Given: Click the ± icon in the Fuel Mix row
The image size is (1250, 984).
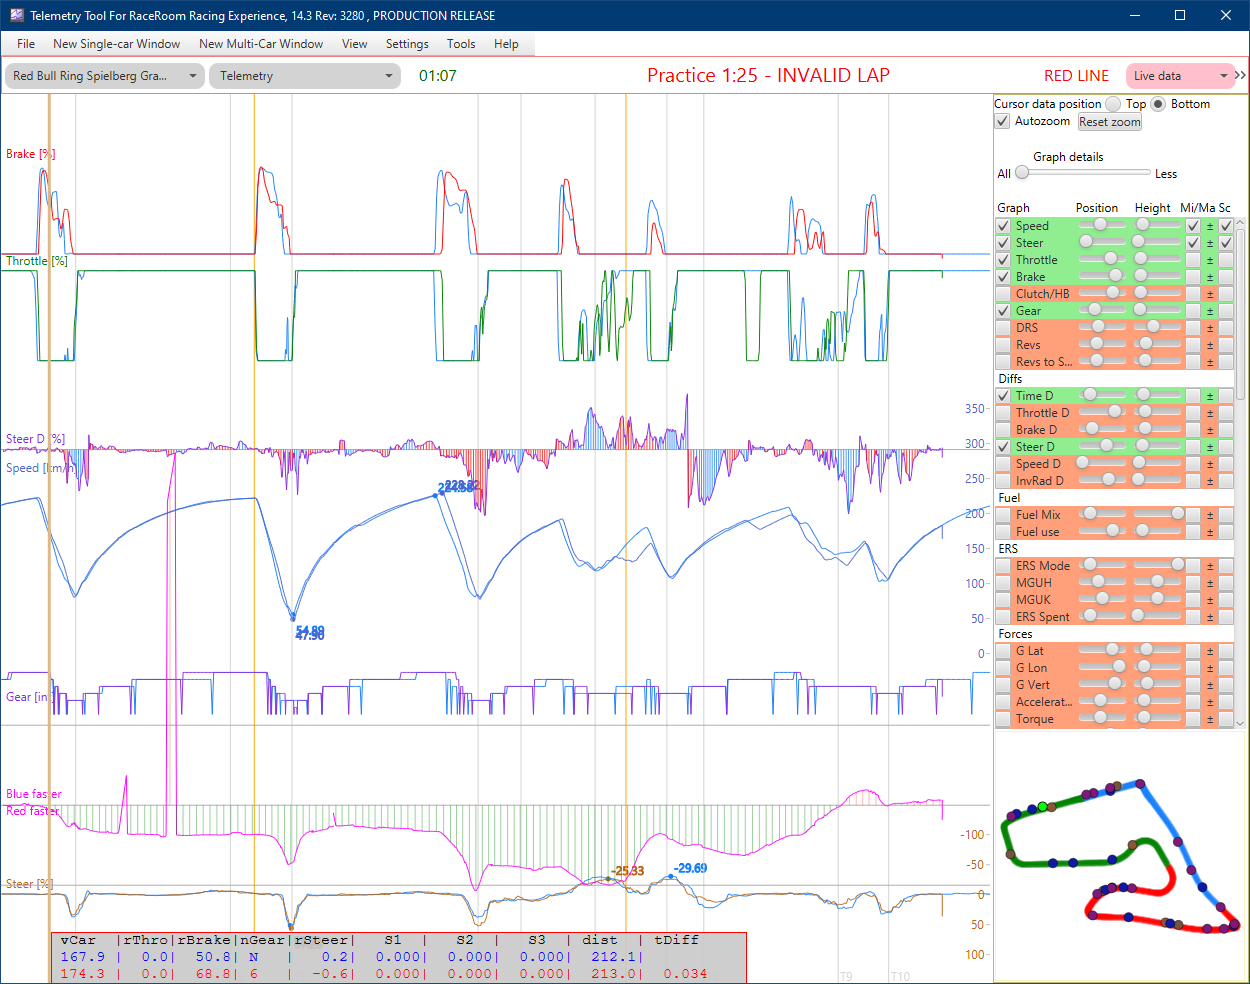Looking at the screenshot, I should [1209, 515].
